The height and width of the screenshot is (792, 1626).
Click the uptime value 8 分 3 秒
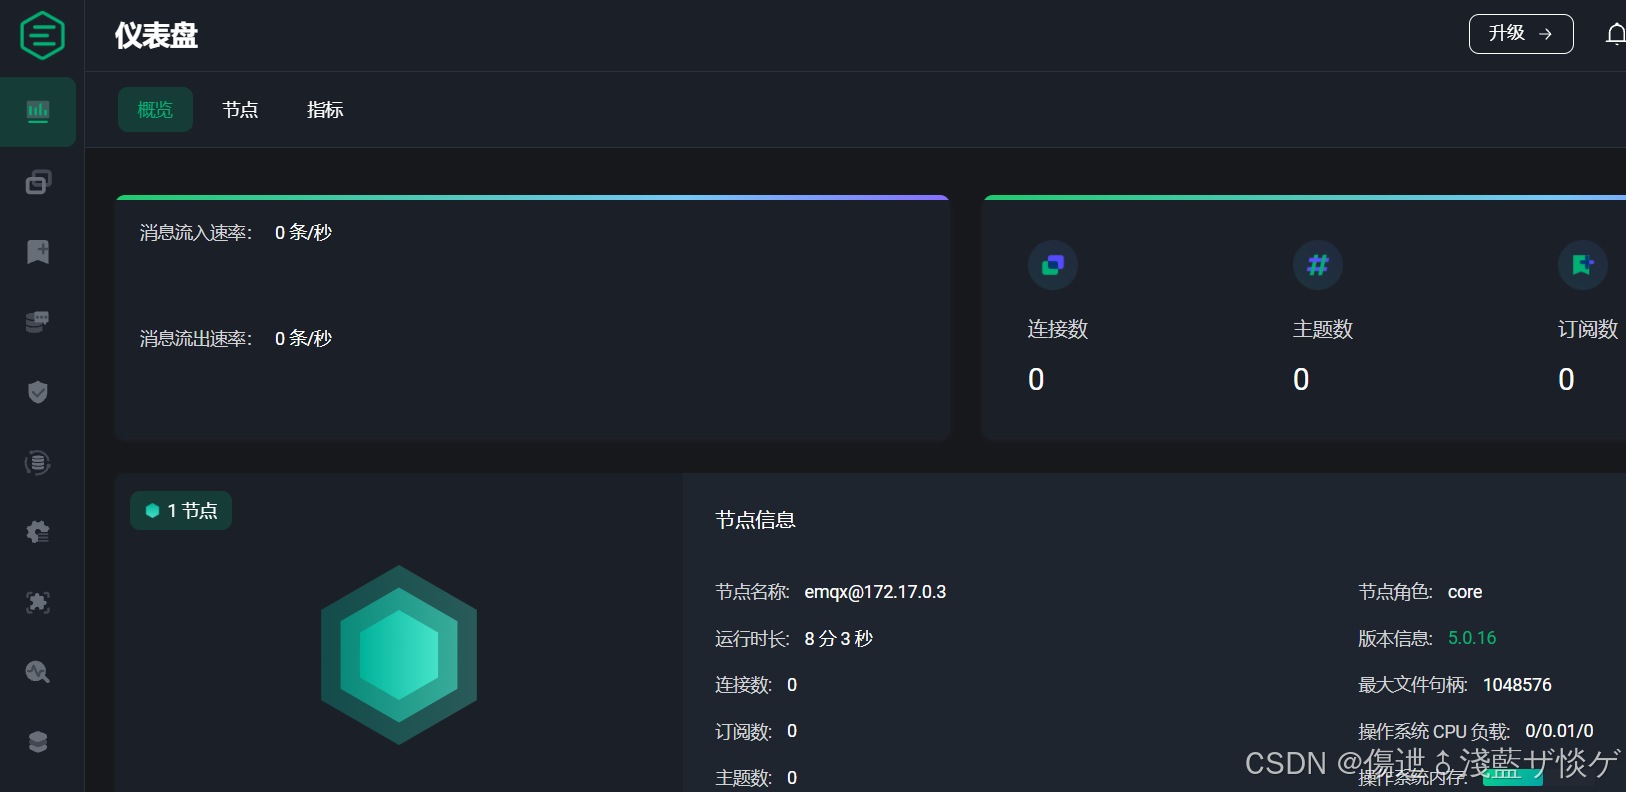coord(839,639)
